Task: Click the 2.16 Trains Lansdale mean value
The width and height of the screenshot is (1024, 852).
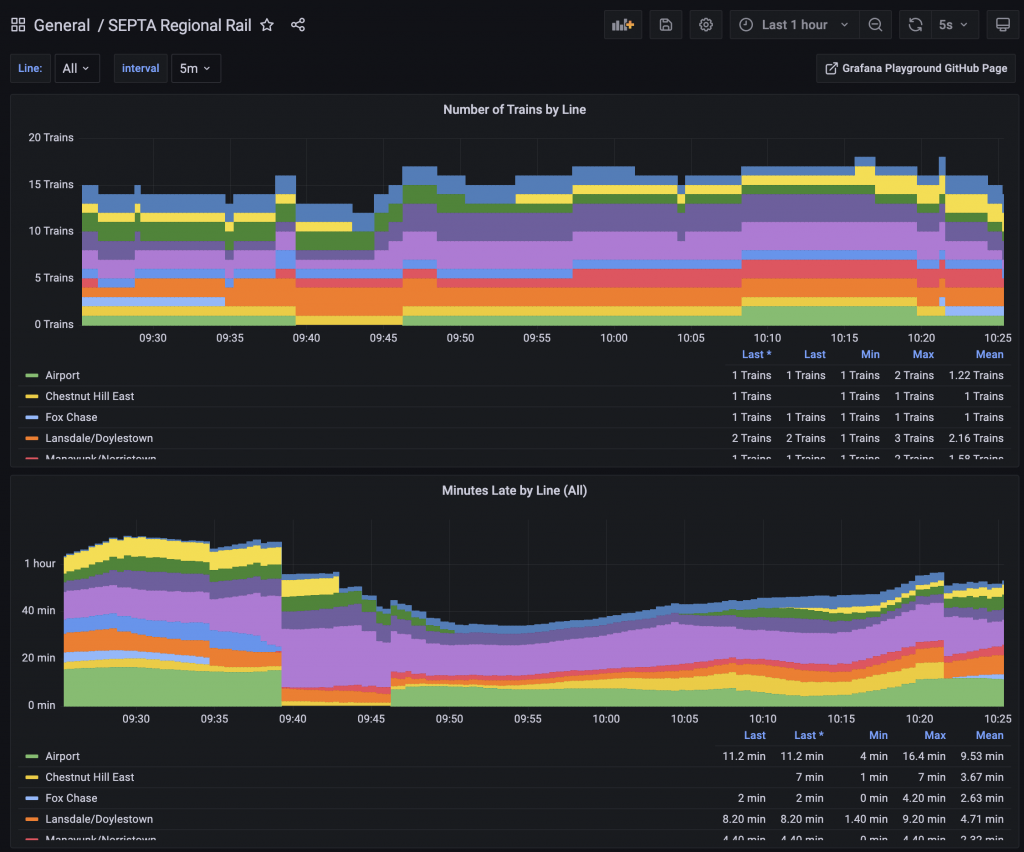Action: 976,438
